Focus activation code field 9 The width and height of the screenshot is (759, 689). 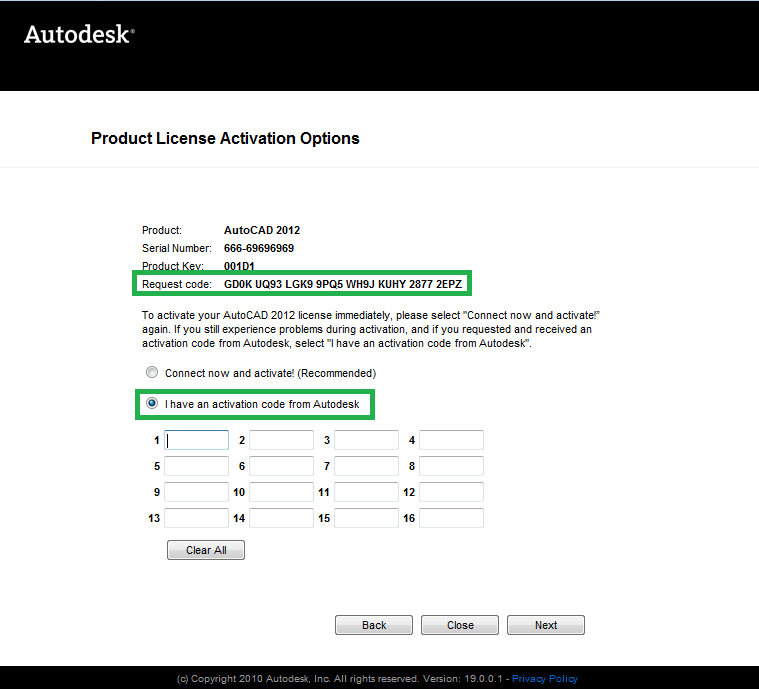(197, 492)
